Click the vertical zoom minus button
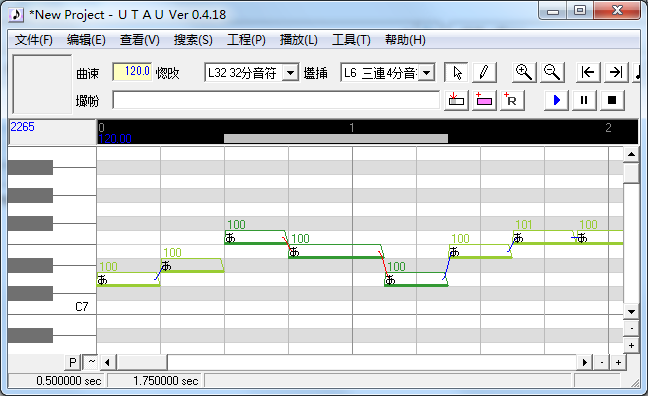The width and height of the screenshot is (648, 396). 631,329
